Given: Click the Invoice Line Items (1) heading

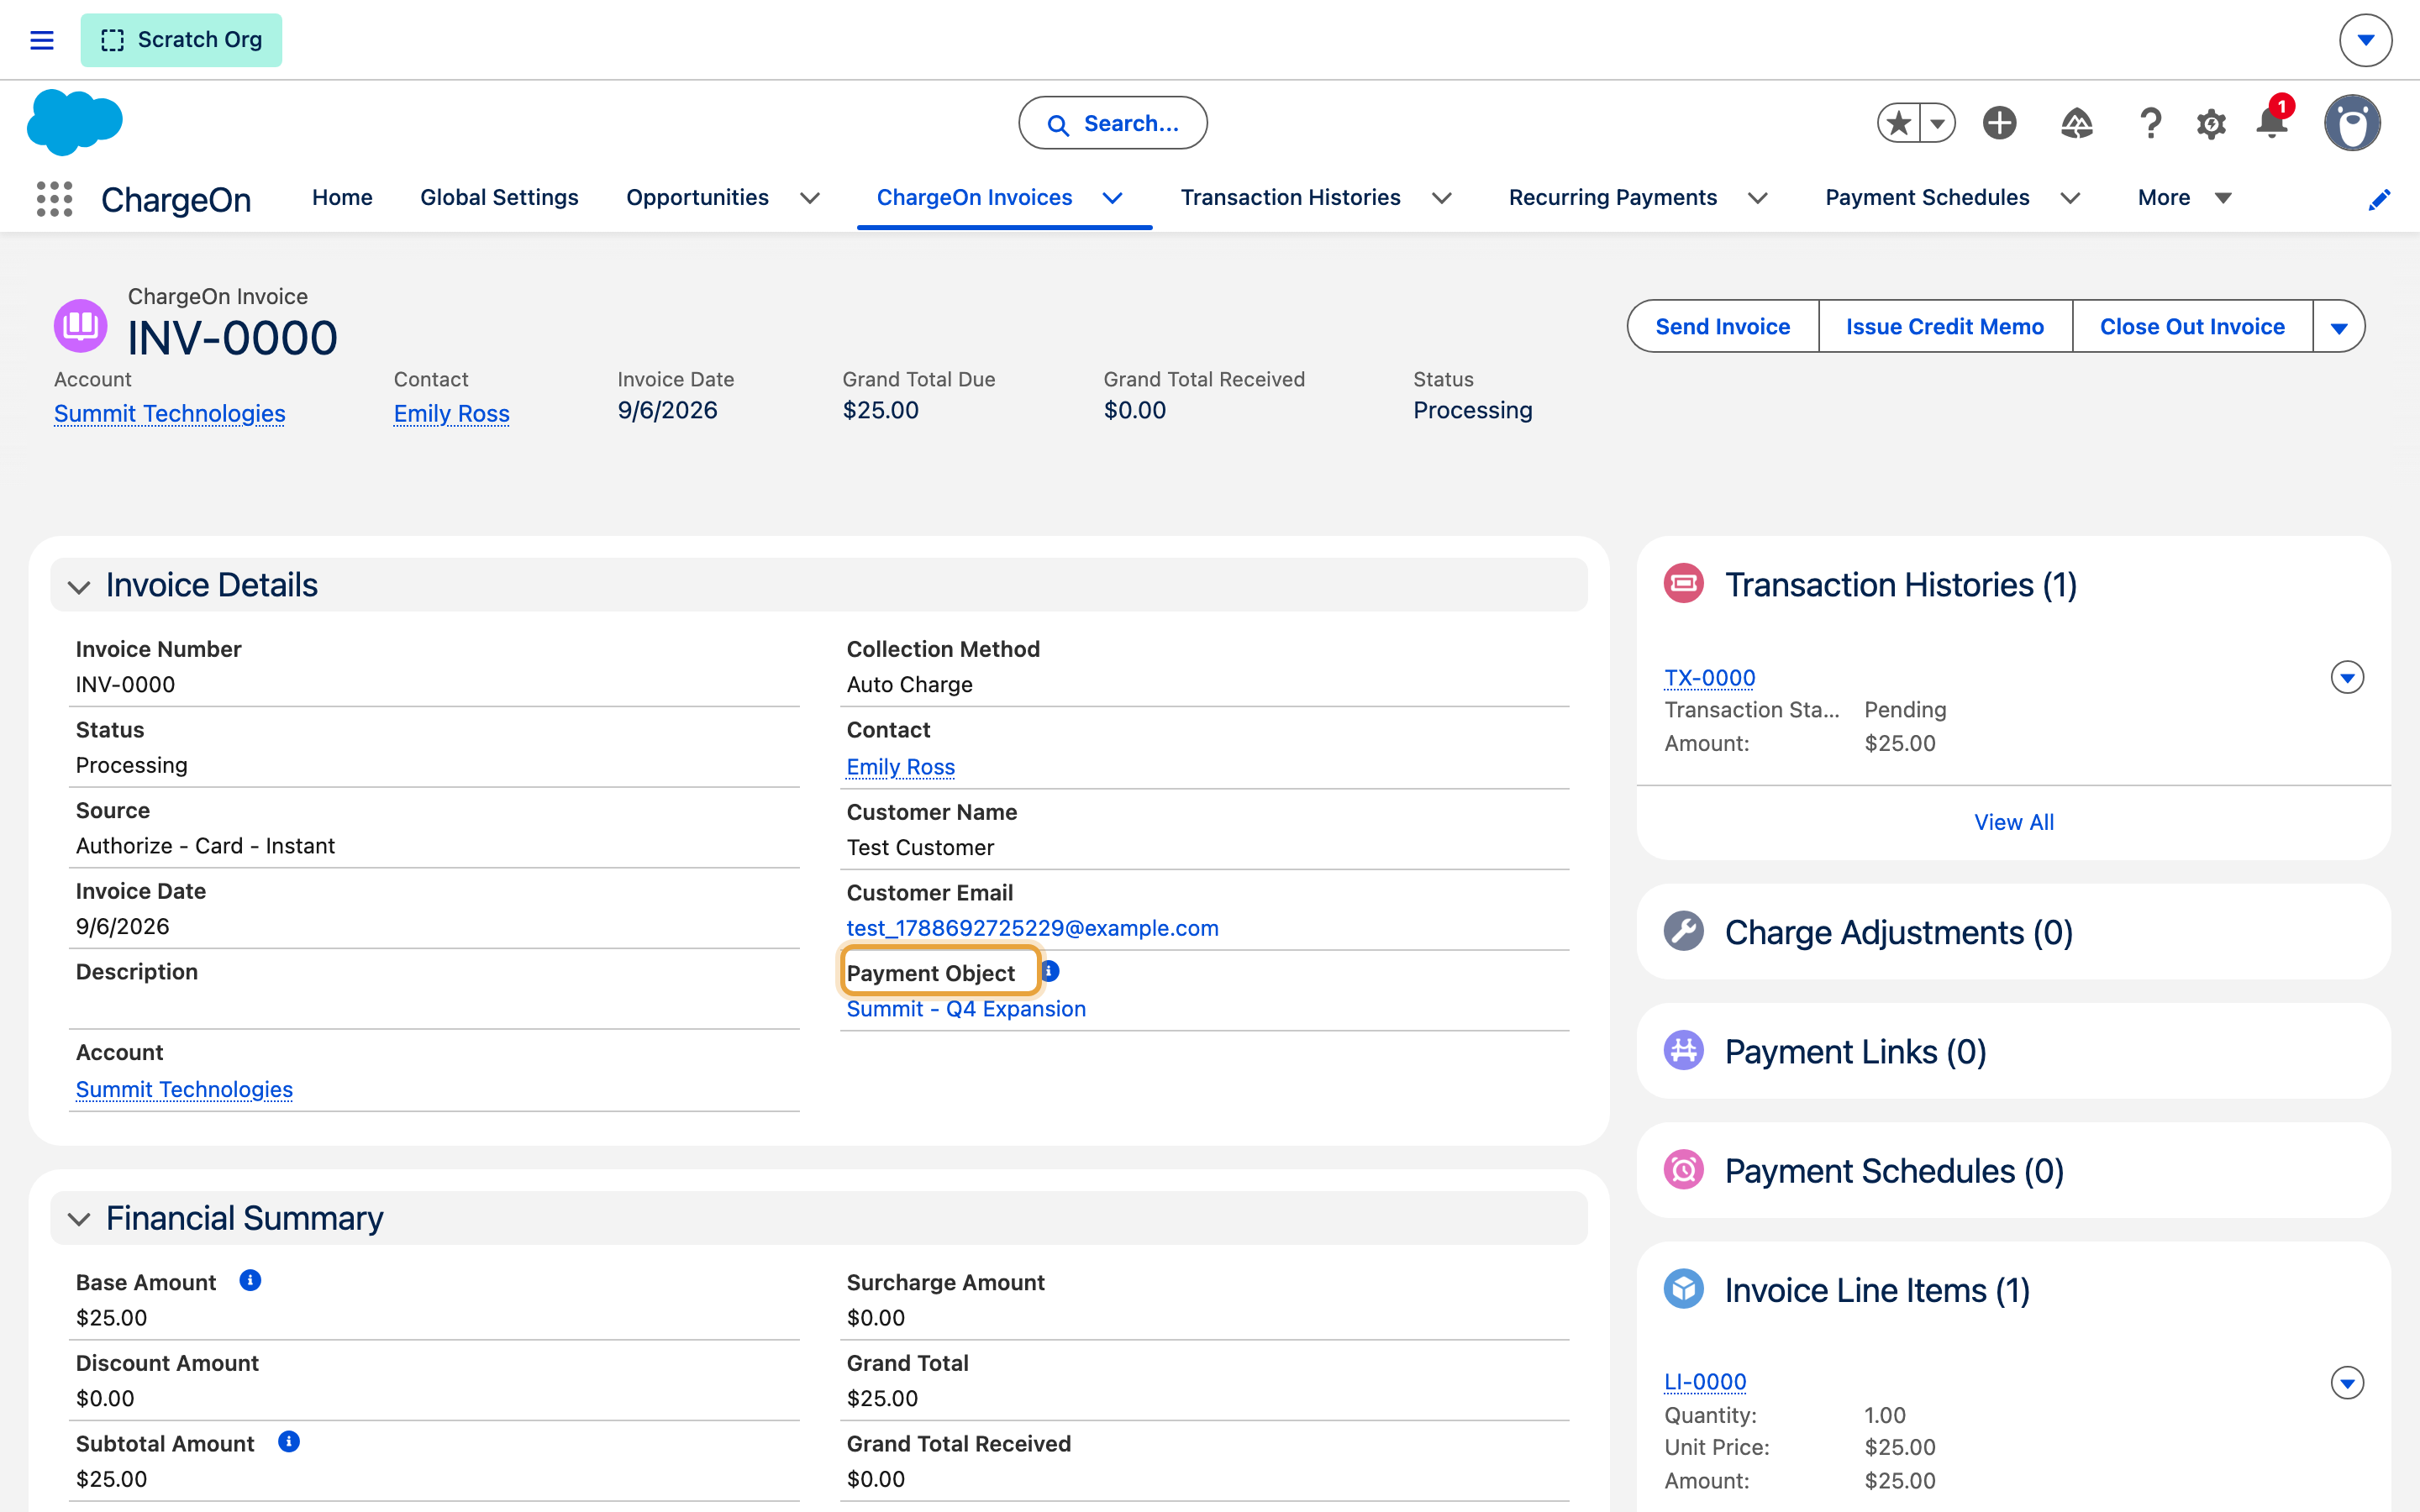Looking at the screenshot, I should coord(1878,1290).
